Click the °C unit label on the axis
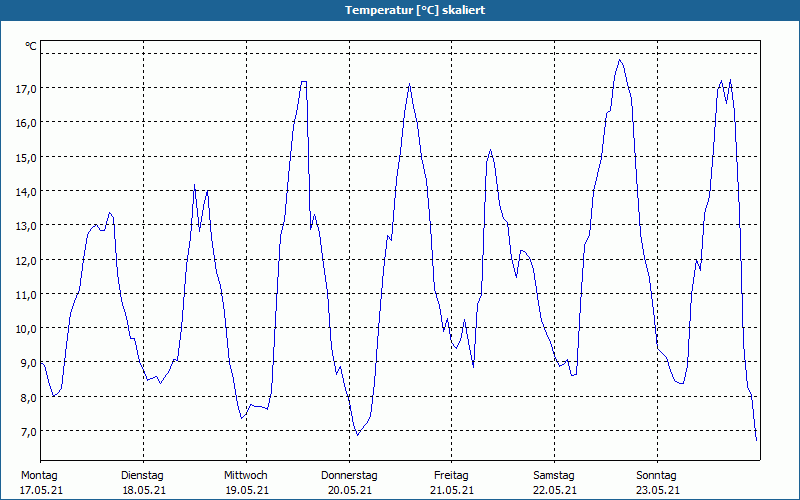This screenshot has height=500, width=800. (31, 46)
